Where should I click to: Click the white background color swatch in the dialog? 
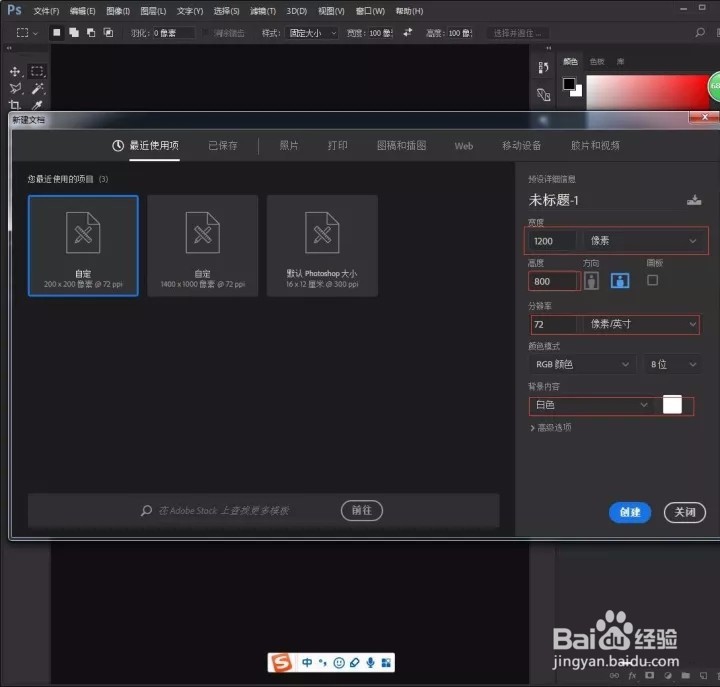[672, 405]
